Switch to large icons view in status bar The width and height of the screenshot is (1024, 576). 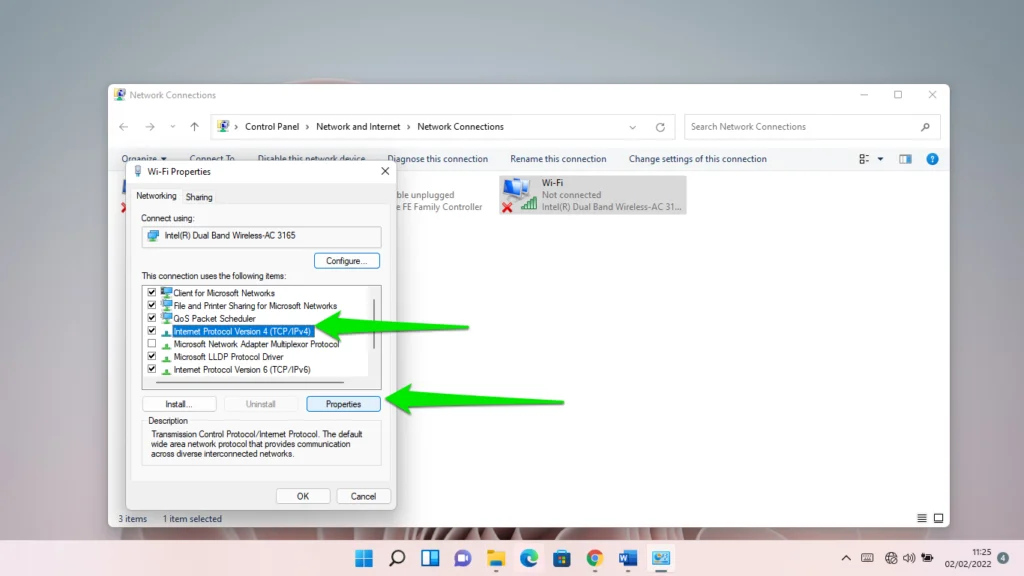point(938,518)
